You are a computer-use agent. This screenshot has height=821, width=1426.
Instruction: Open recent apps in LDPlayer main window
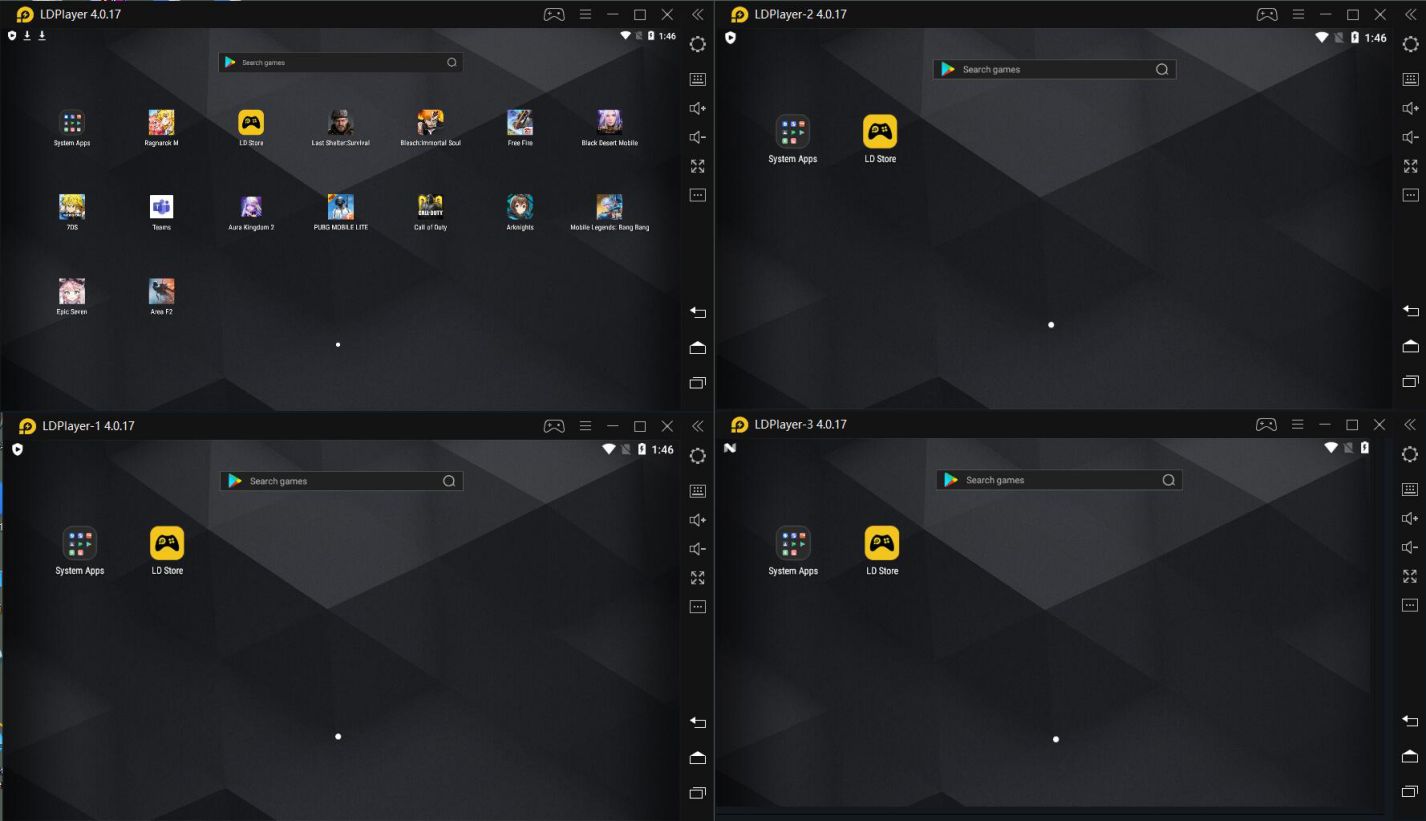698,383
